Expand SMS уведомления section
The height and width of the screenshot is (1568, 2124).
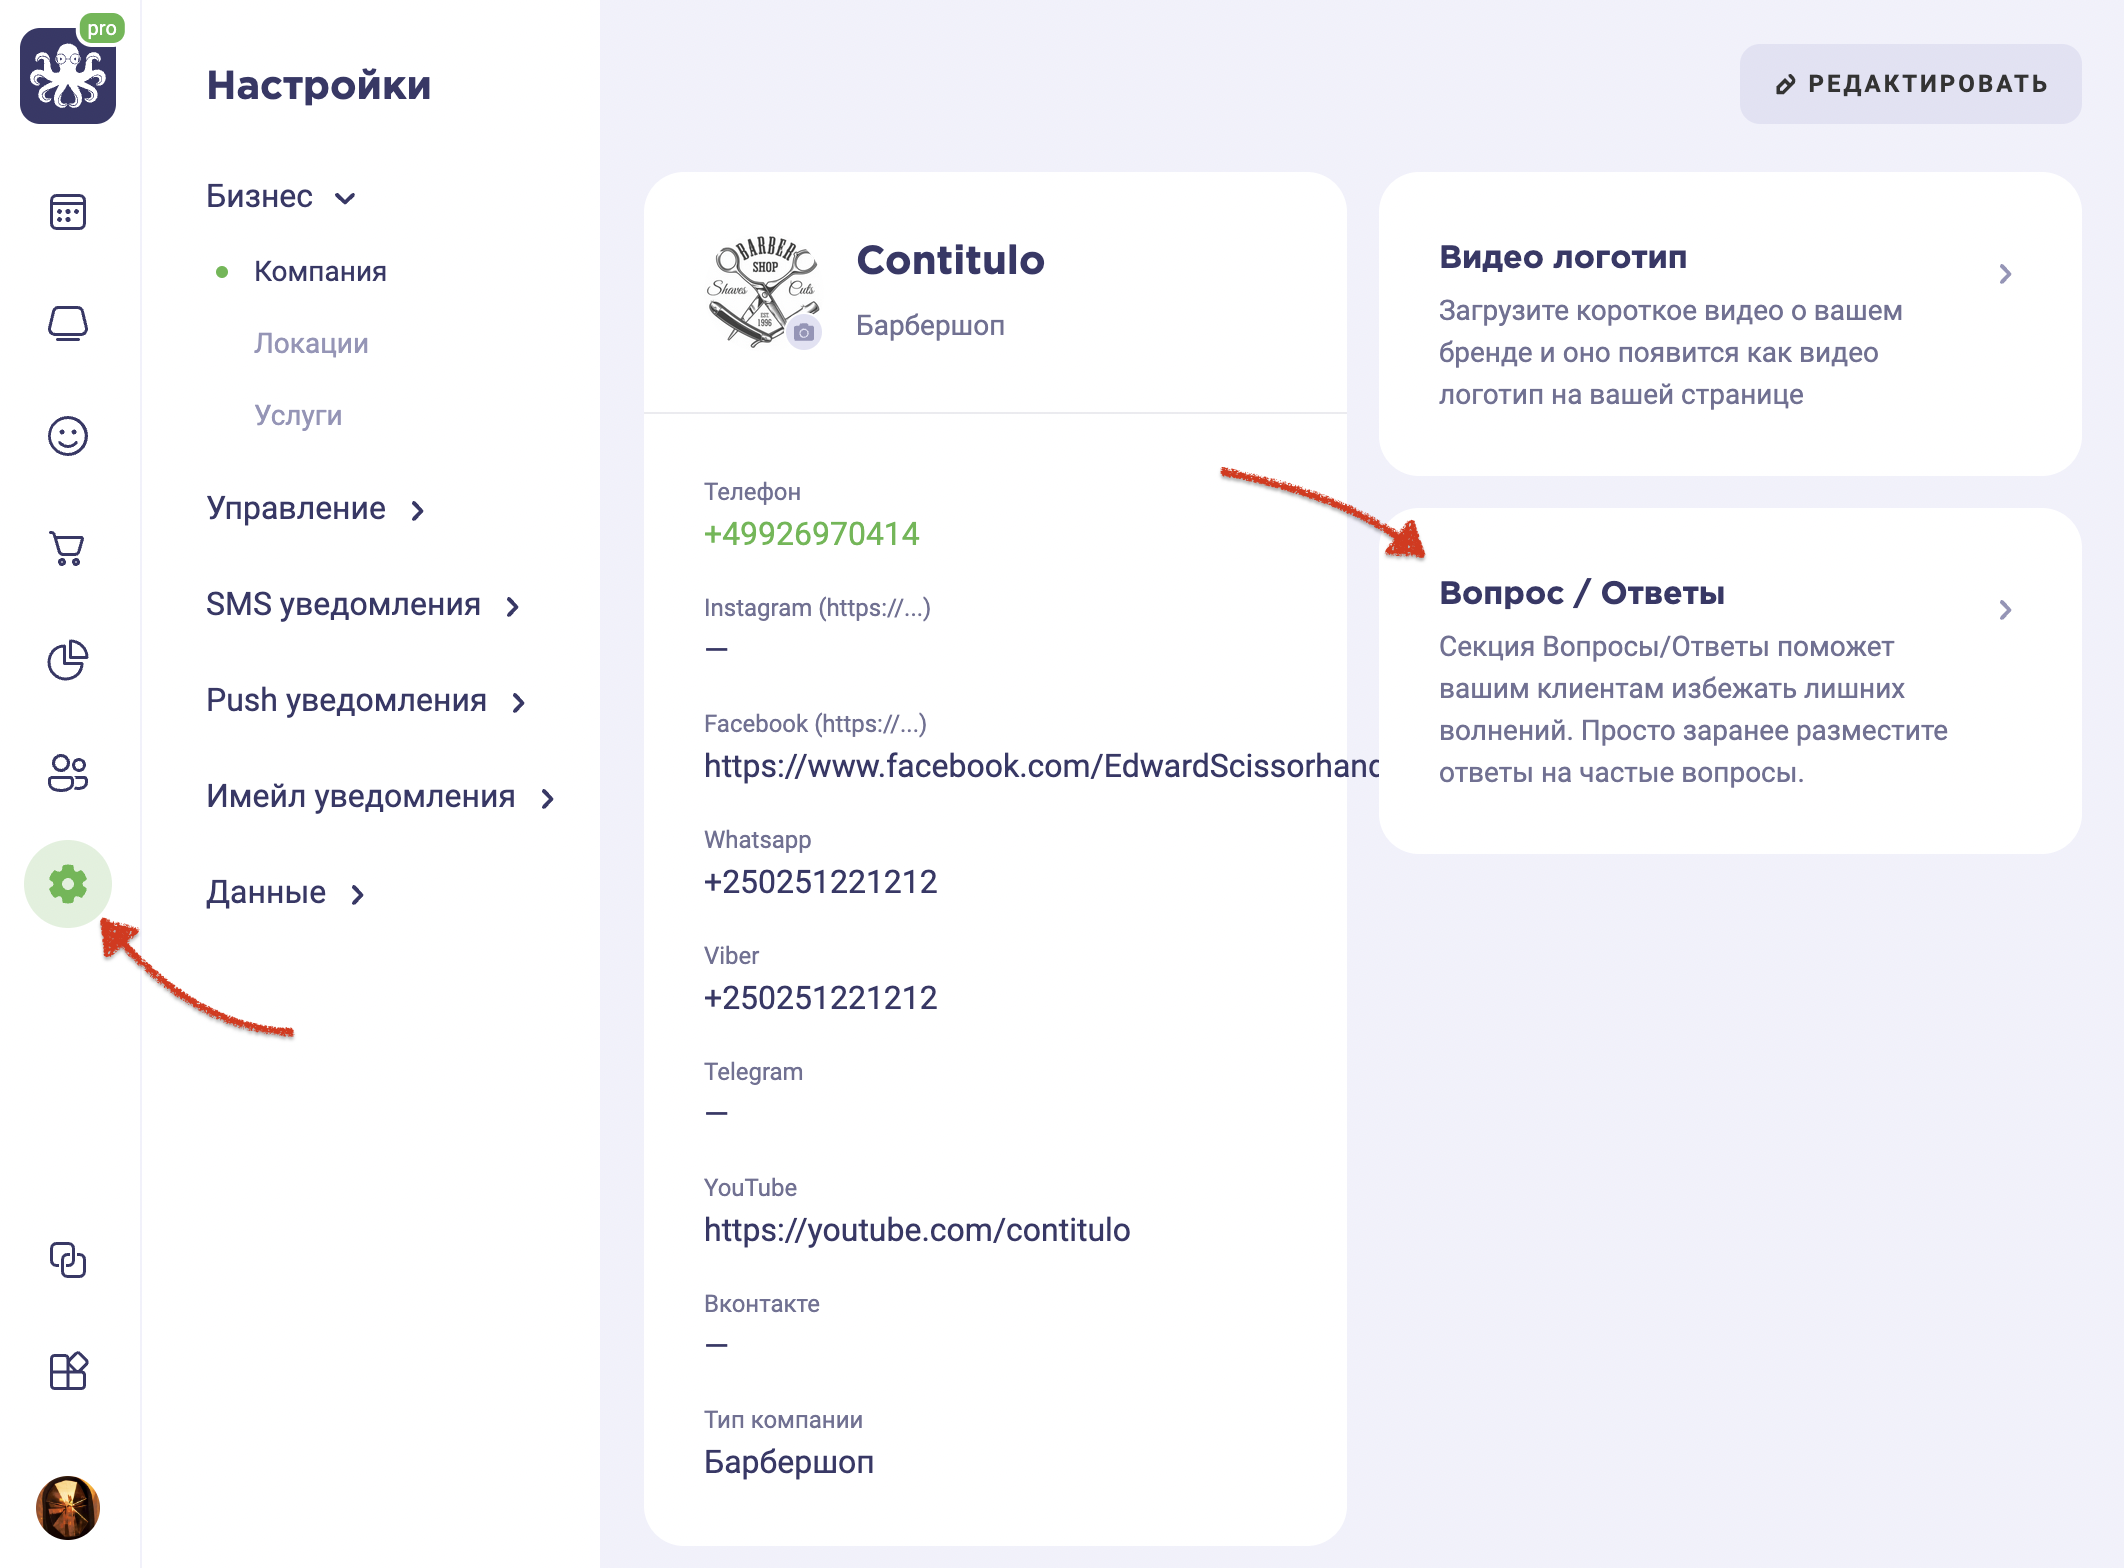364,605
